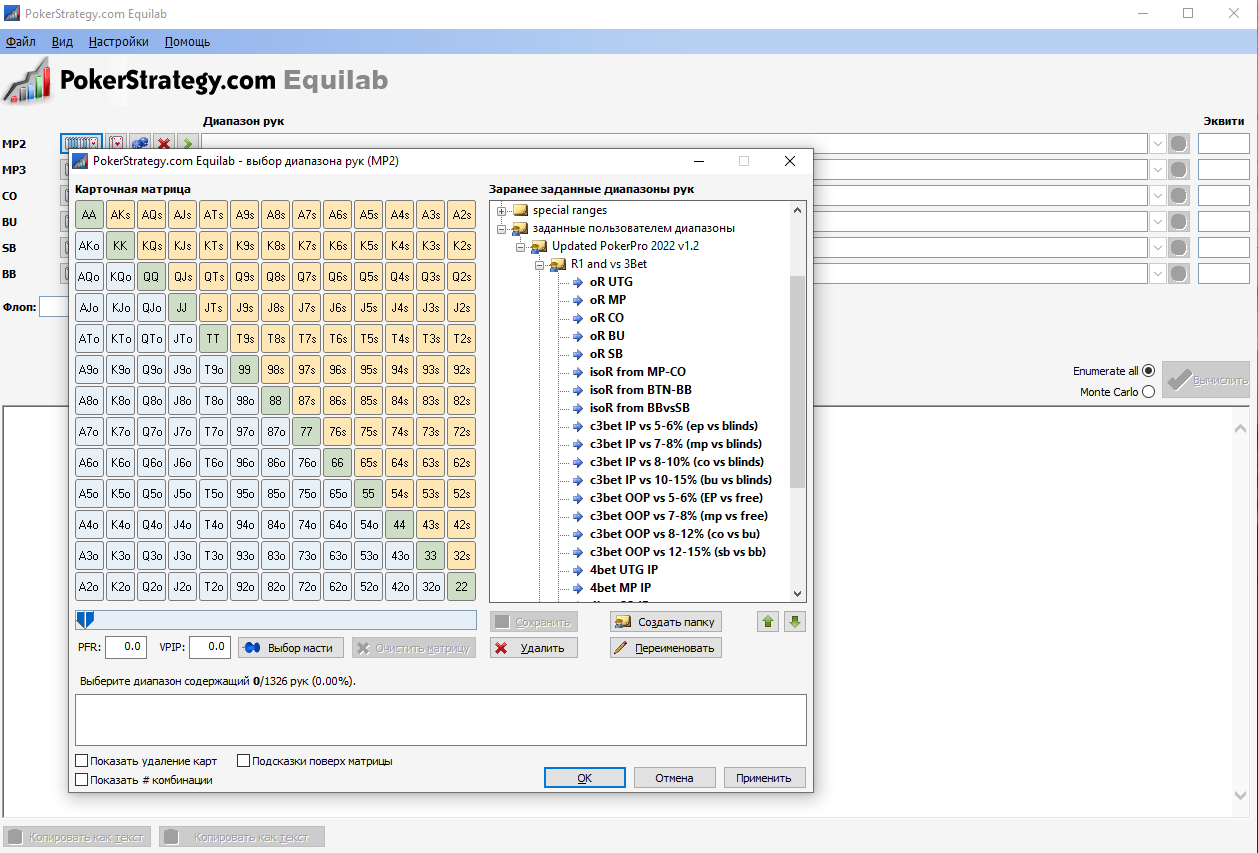This screenshot has width=1258, height=853.
Task: Open the Вид menu
Action: click(62, 42)
